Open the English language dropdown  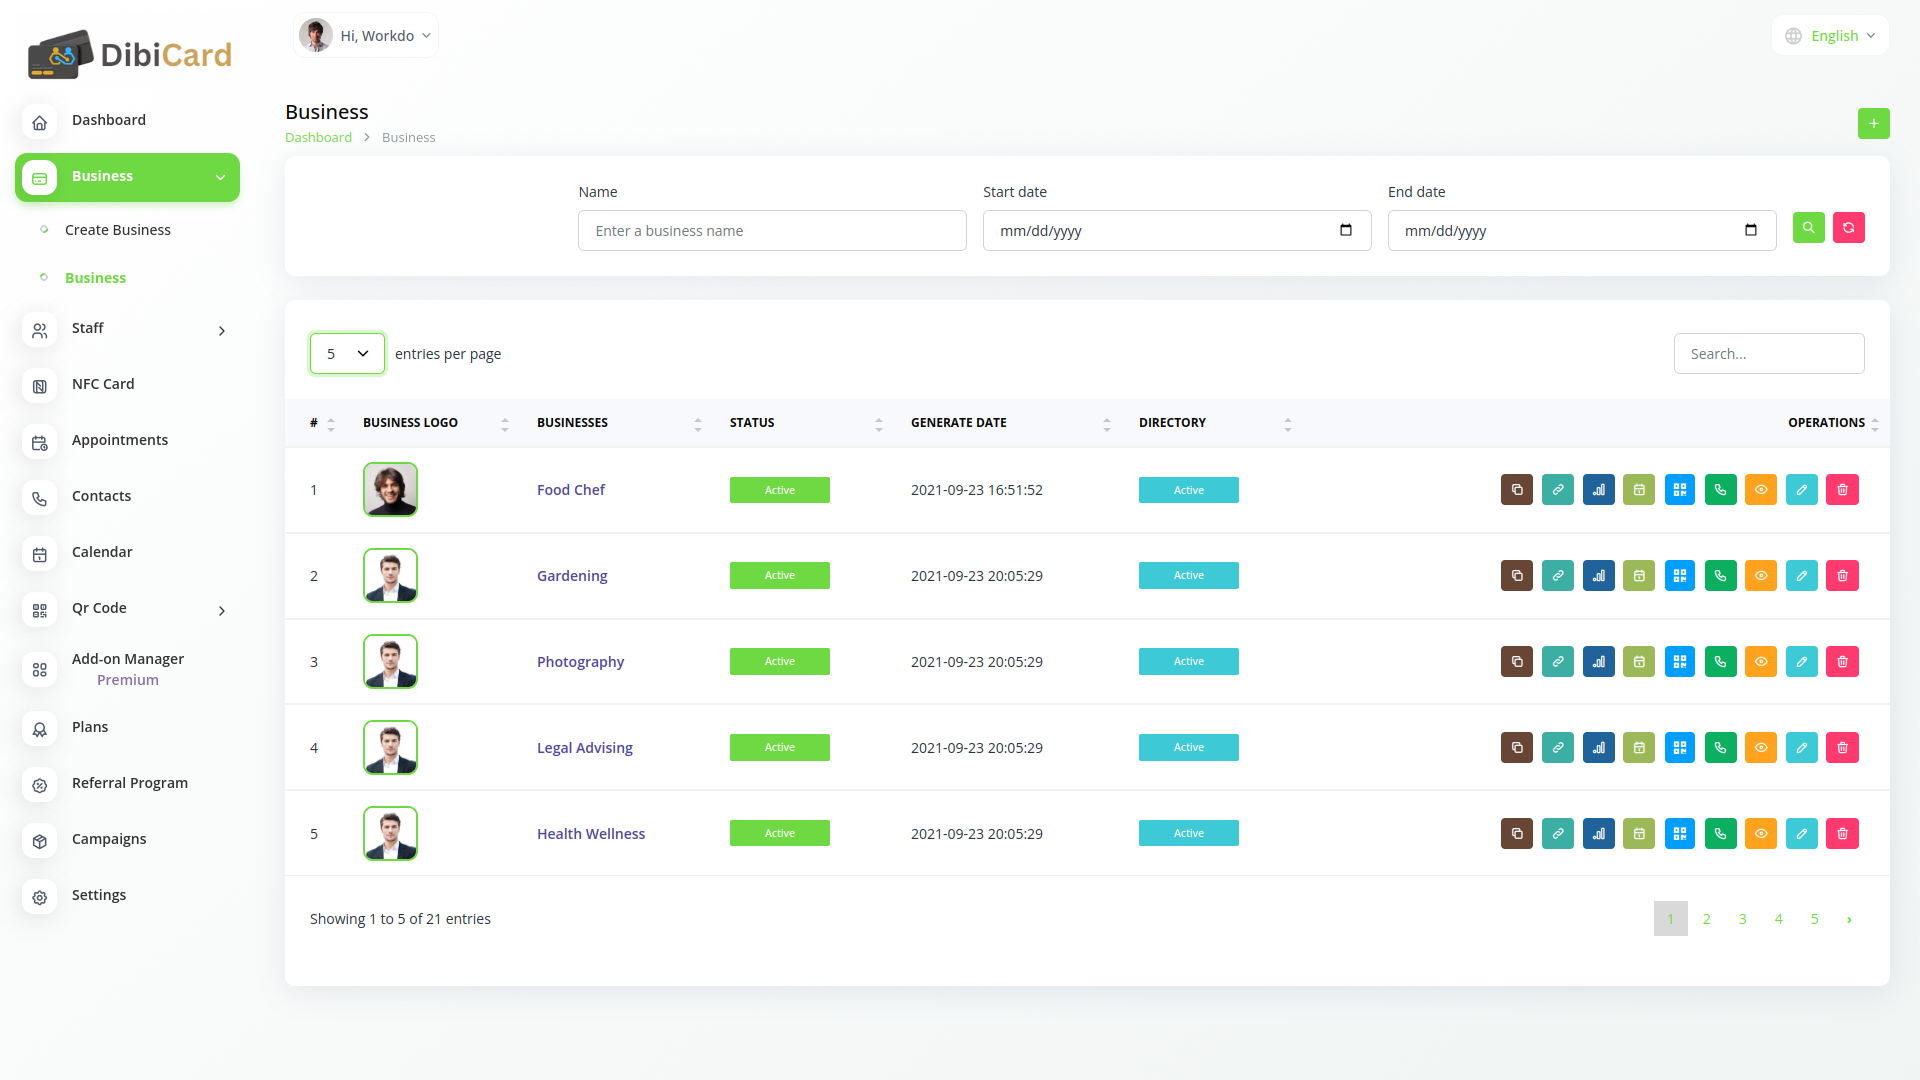tap(1830, 36)
